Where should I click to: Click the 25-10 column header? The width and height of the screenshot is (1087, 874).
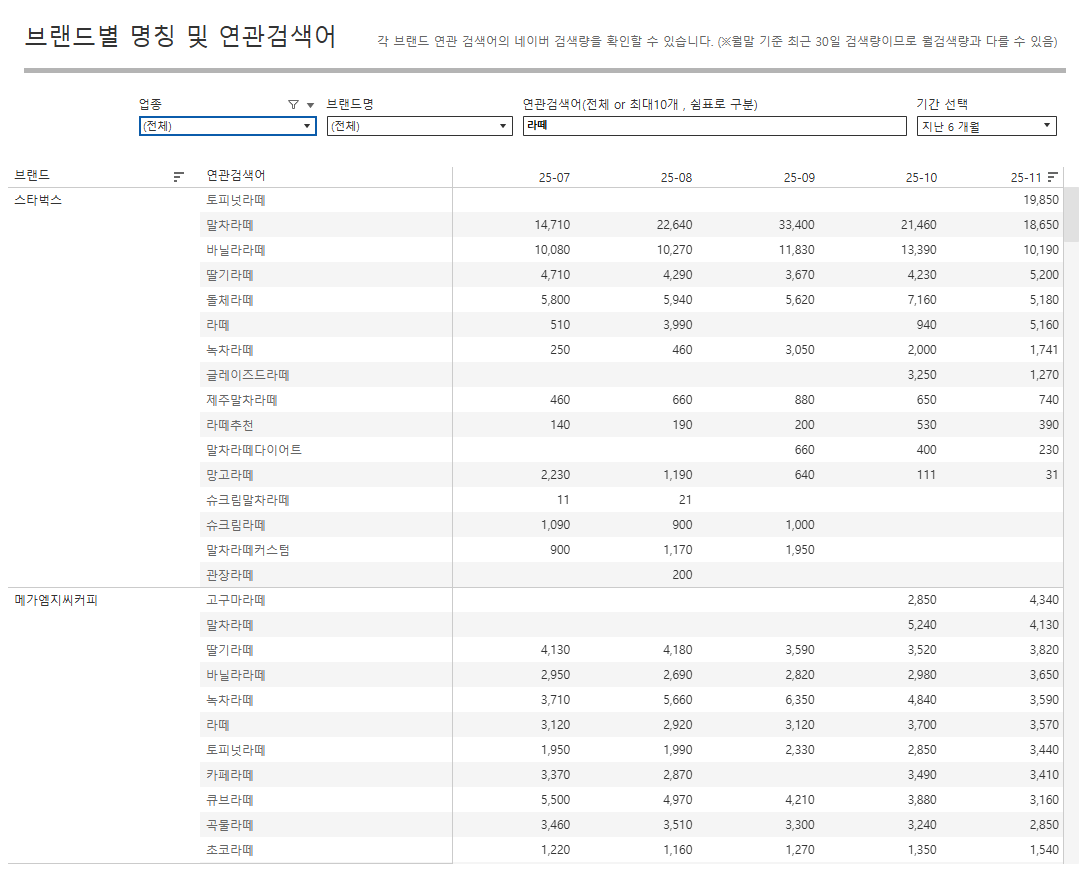click(x=921, y=178)
